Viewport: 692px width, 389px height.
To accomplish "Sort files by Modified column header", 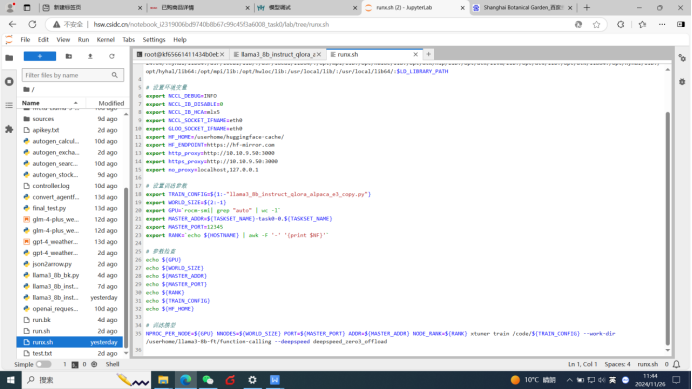I will click(111, 103).
